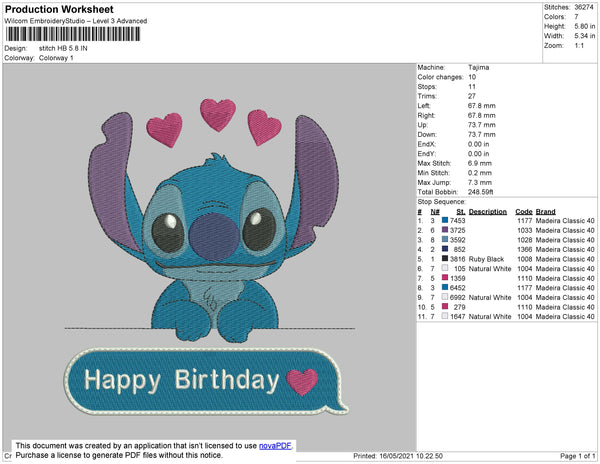Click the printed date '16/05/2021 10.22.50'
The width and height of the screenshot is (600, 464).
click(411, 456)
